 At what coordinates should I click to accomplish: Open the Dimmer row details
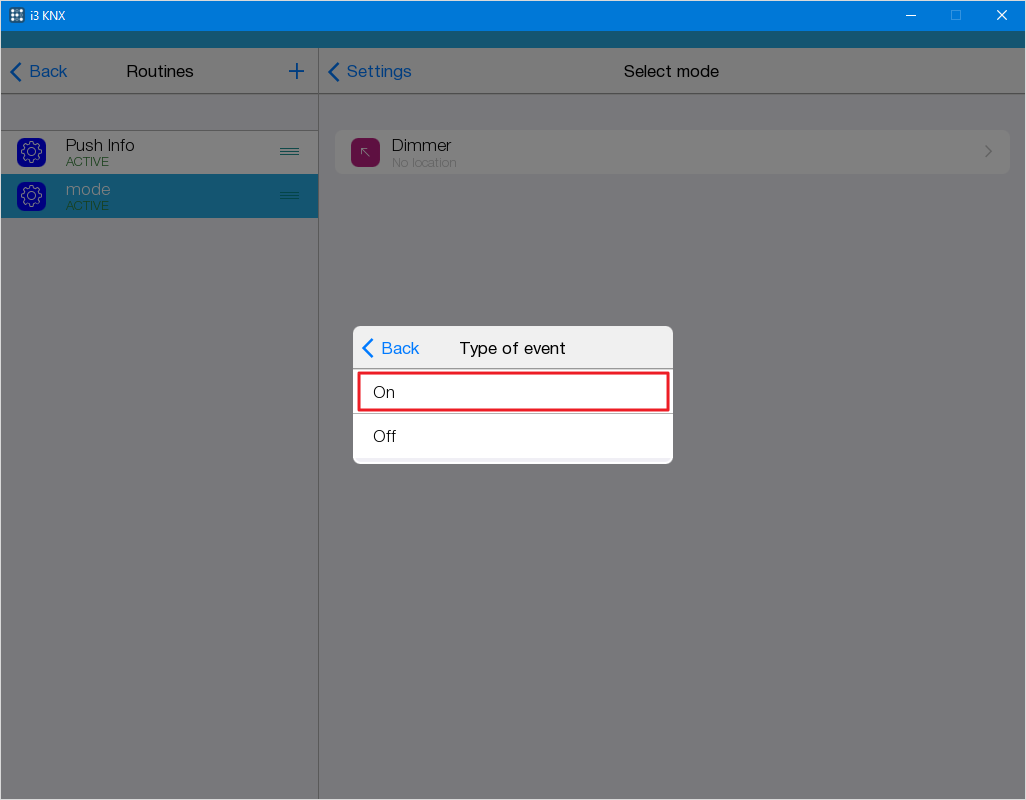(x=670, y=151)
